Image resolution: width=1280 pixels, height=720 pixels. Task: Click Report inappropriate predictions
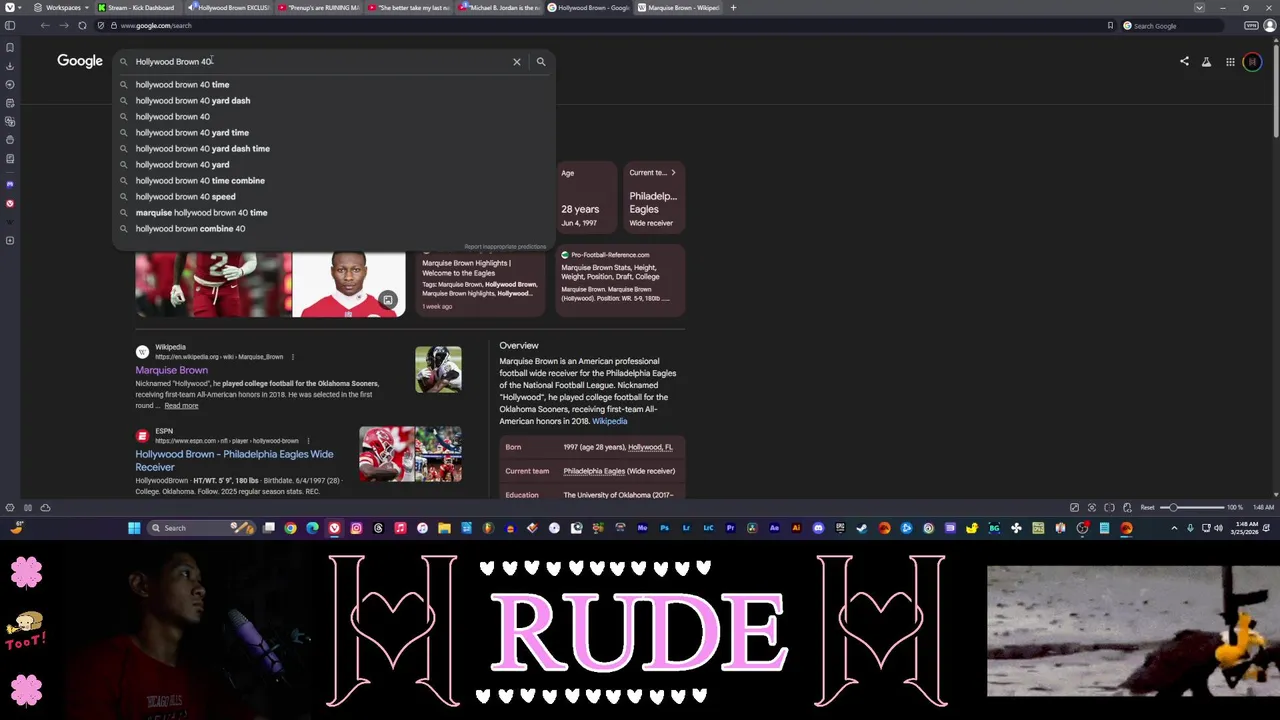pos(505,247)
